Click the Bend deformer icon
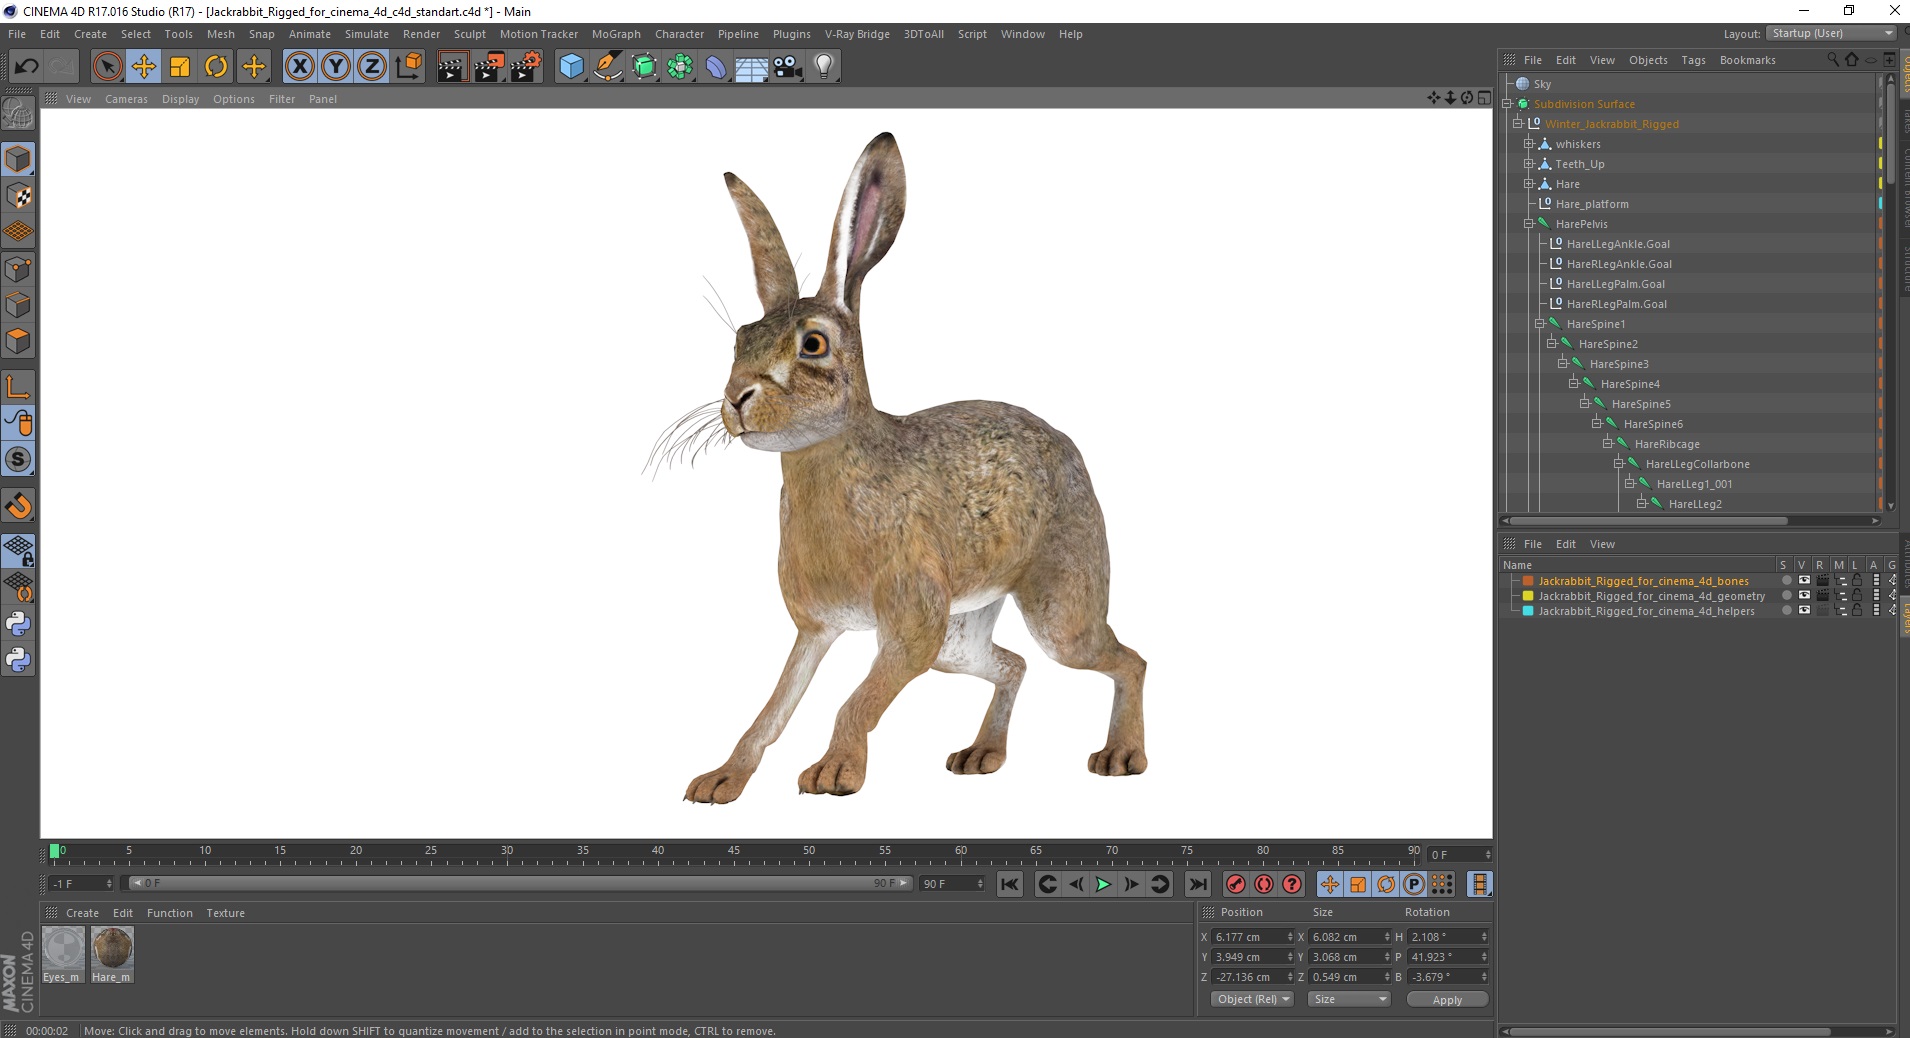1910x1038 pixels. [x=716, y=67]
